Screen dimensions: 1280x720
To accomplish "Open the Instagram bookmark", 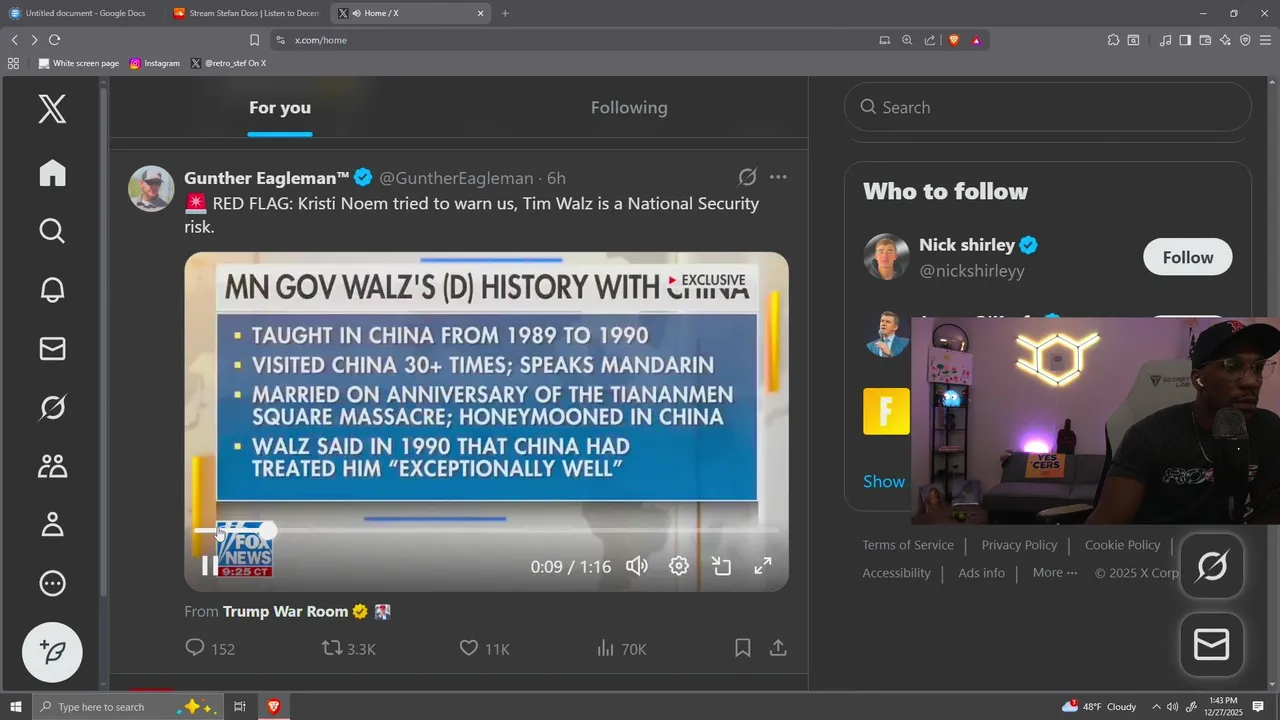I will tap(155, 63).
